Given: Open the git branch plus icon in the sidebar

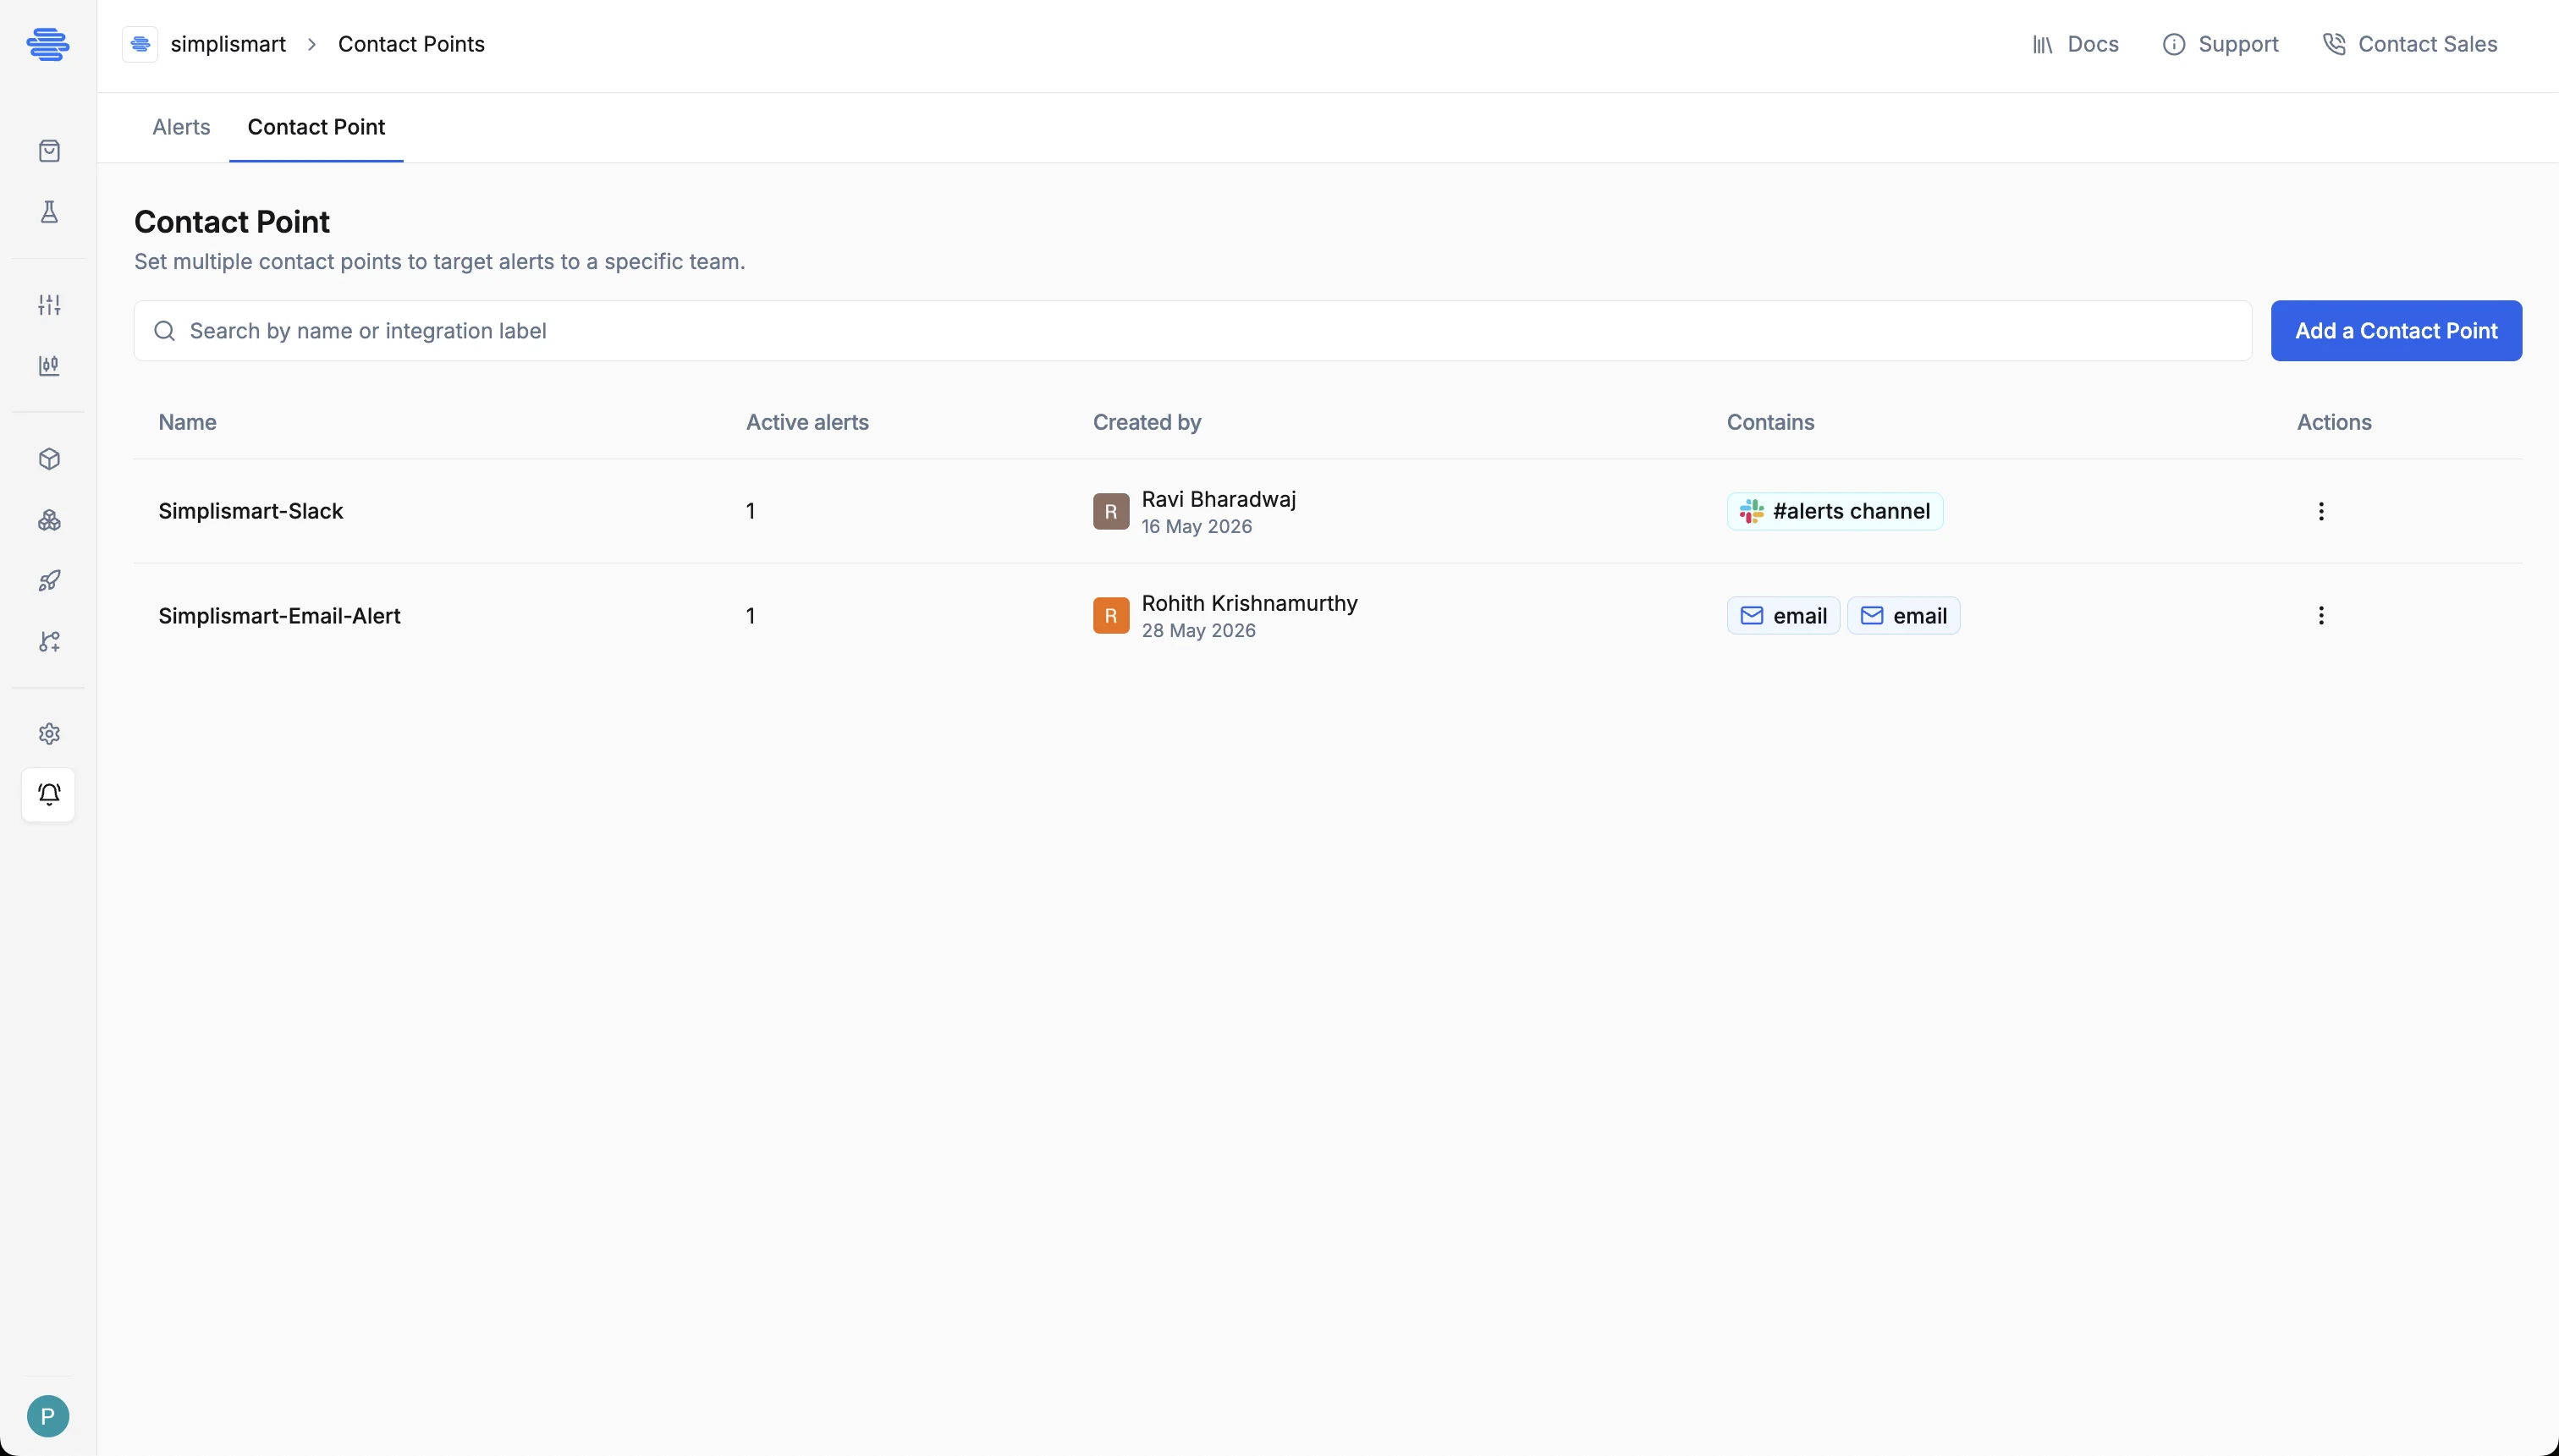Looking at the screenshot, I should point(49,642).
